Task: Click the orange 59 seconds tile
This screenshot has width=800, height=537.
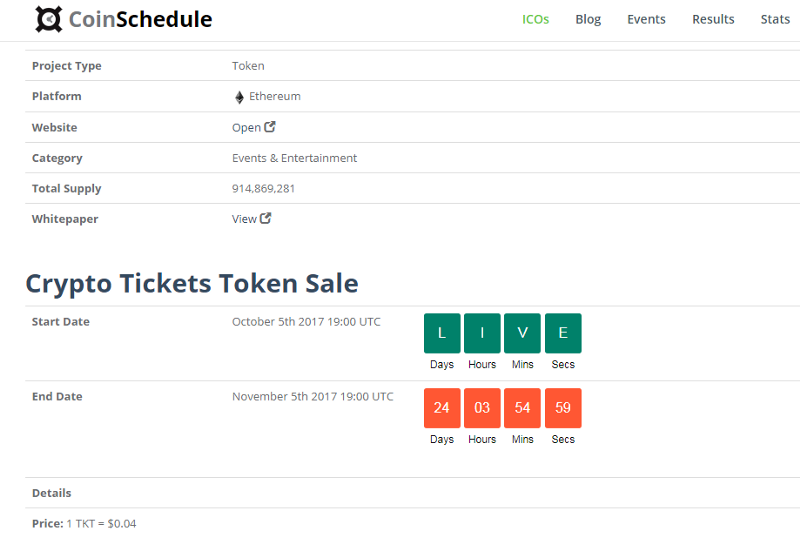Action: click(563, 408)
